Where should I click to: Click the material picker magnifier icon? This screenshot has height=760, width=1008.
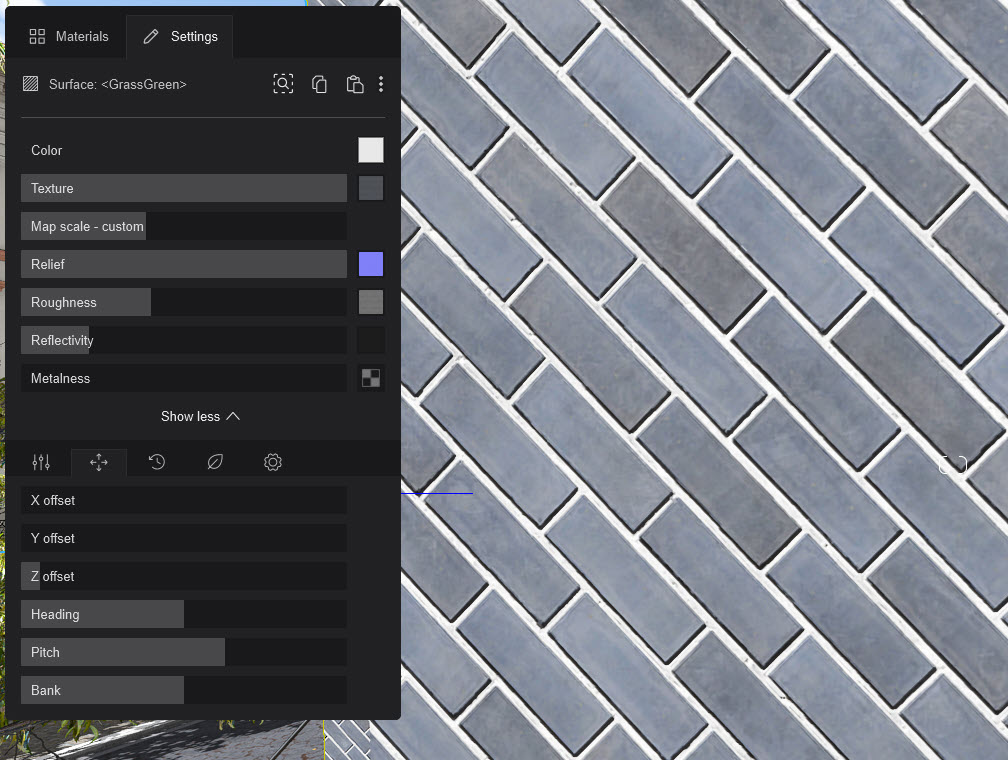pos(283,84)
